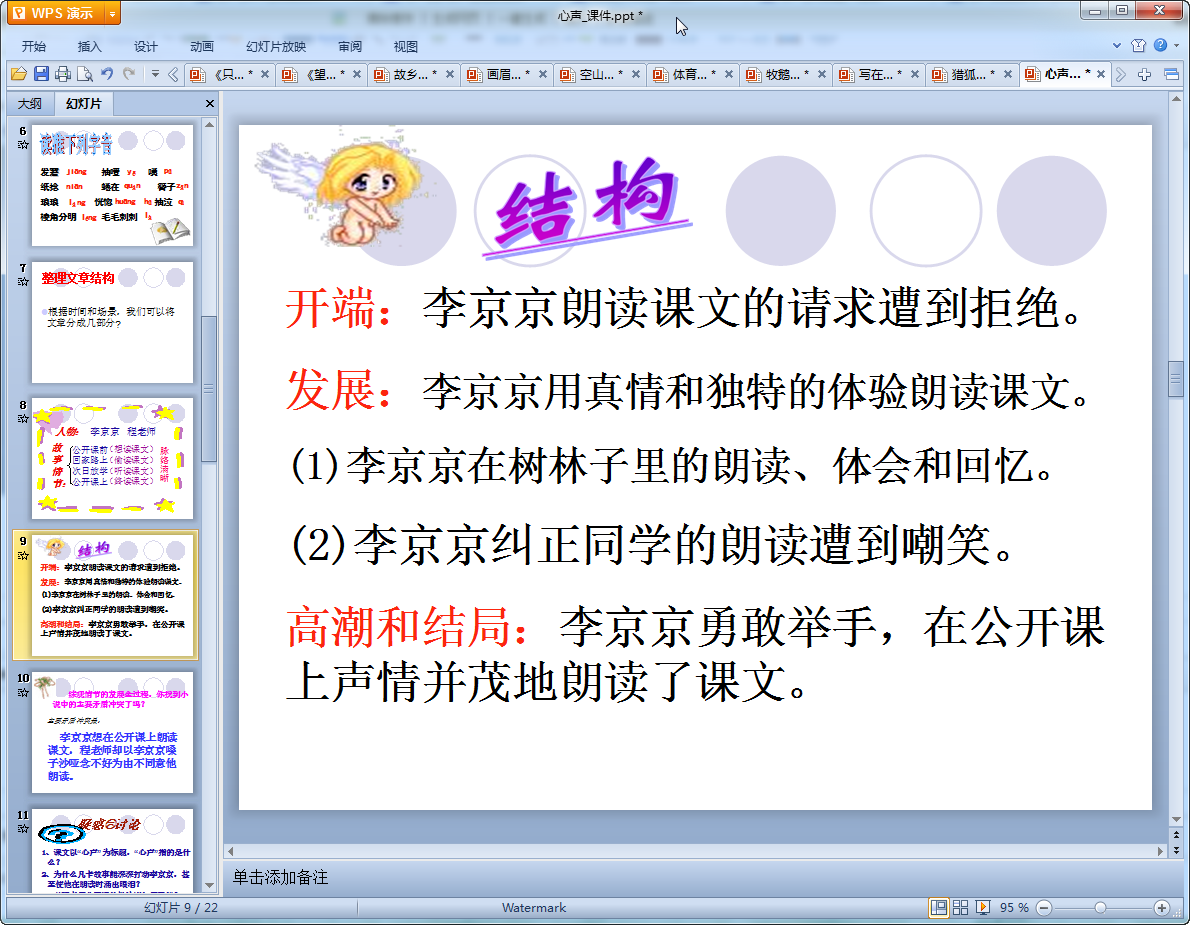The image size is (1190, 925).
Task: Open the skin/shirt icon in the top right
Action: (x=1138, y=46)
